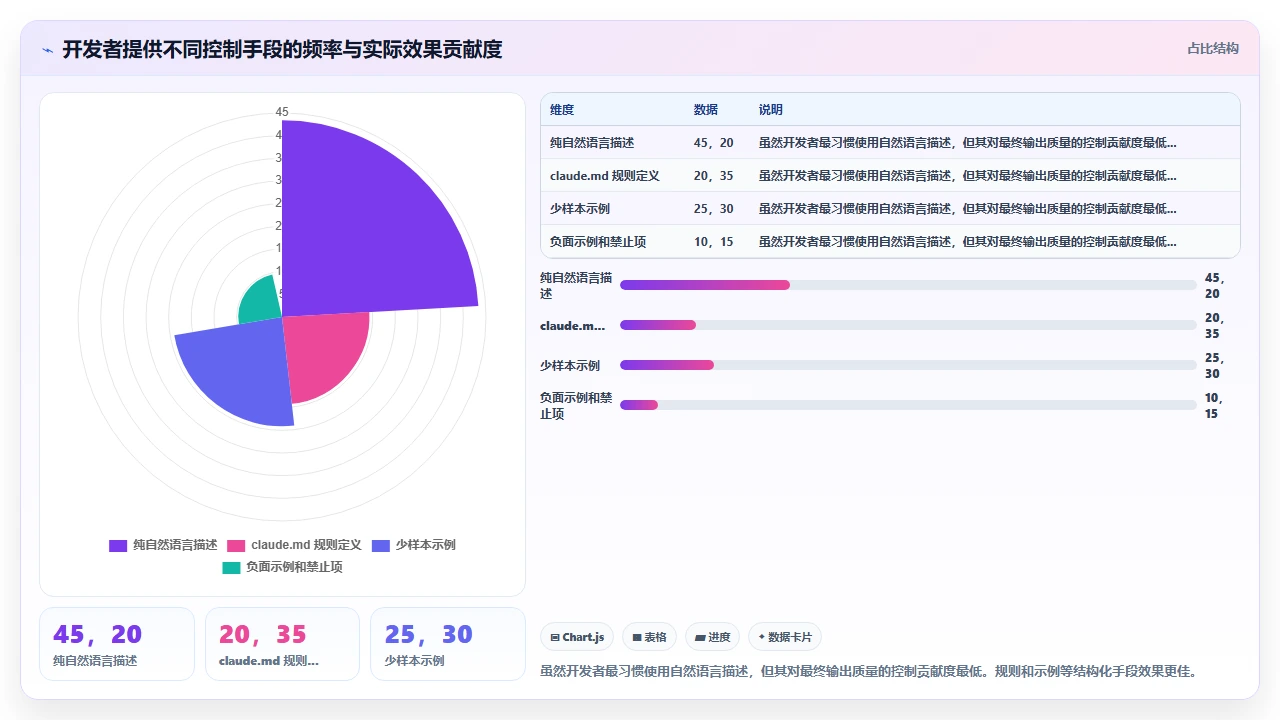Click the 进度 tag
This screenshot has height=720, width=1280.
coord(712,637)
